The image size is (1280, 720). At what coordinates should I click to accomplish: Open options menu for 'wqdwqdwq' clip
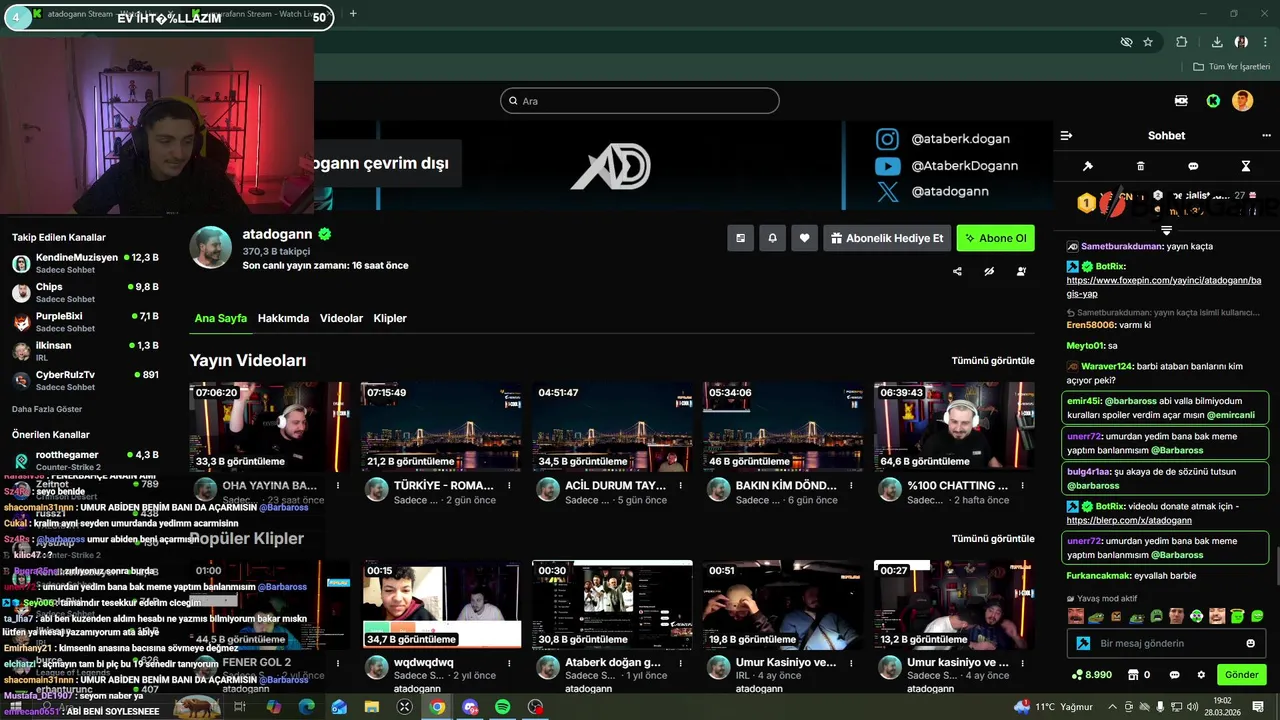pos(509,663)
